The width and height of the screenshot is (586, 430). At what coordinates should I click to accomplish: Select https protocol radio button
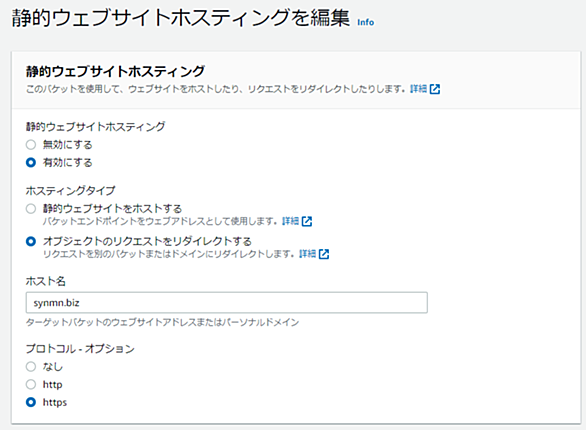coord(31,402)
